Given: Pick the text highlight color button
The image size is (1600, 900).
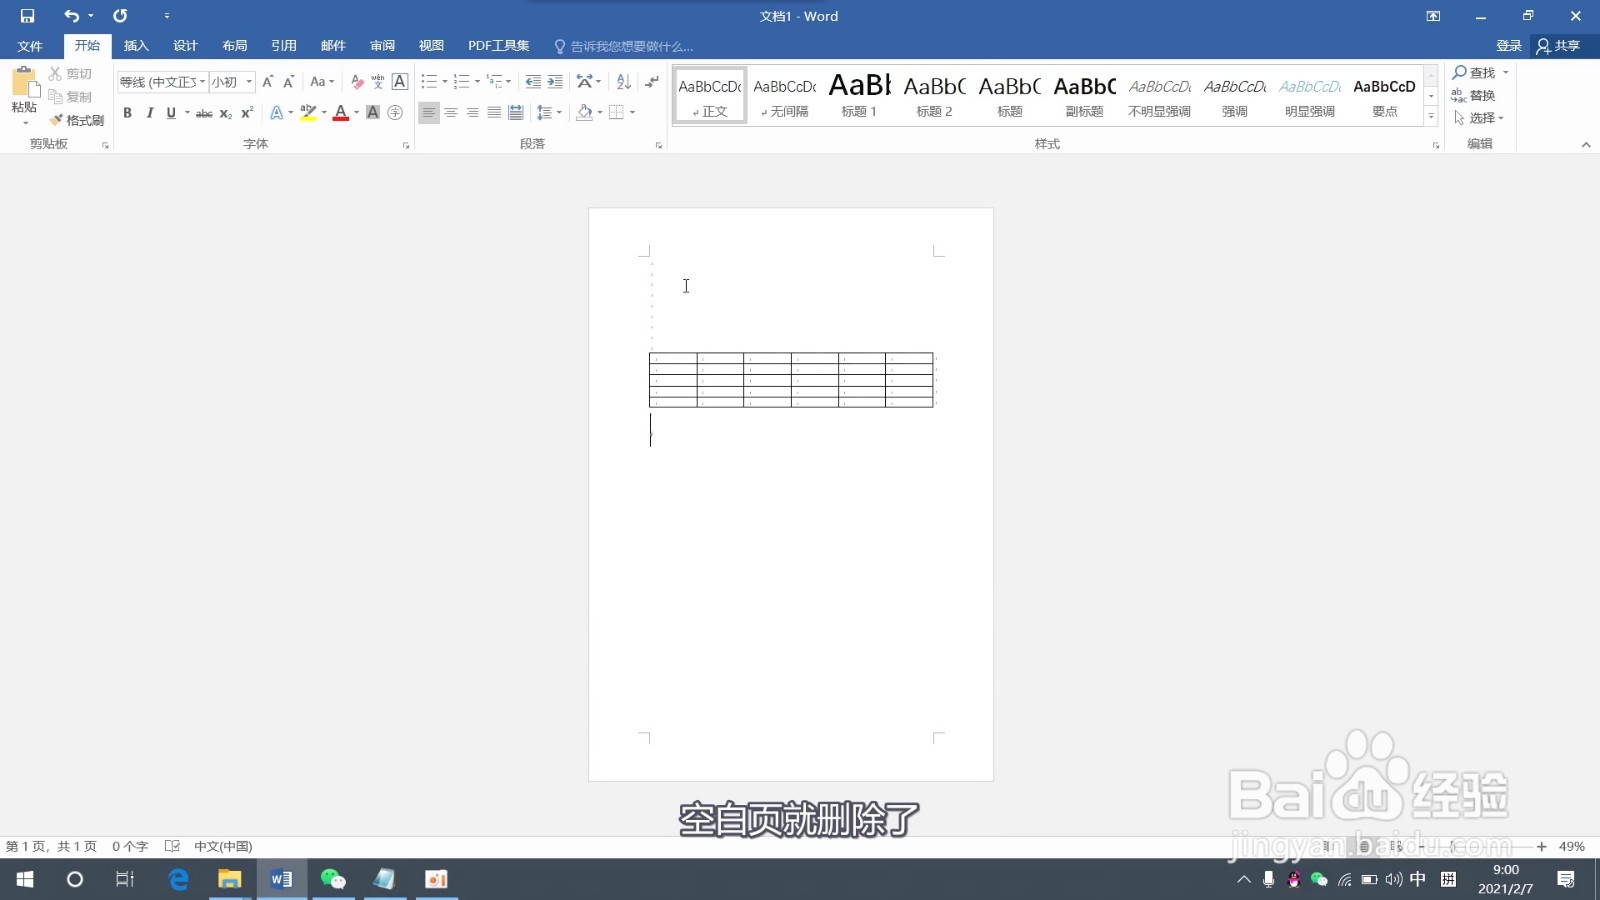Looking at the screenshot, I should point(308,113).
